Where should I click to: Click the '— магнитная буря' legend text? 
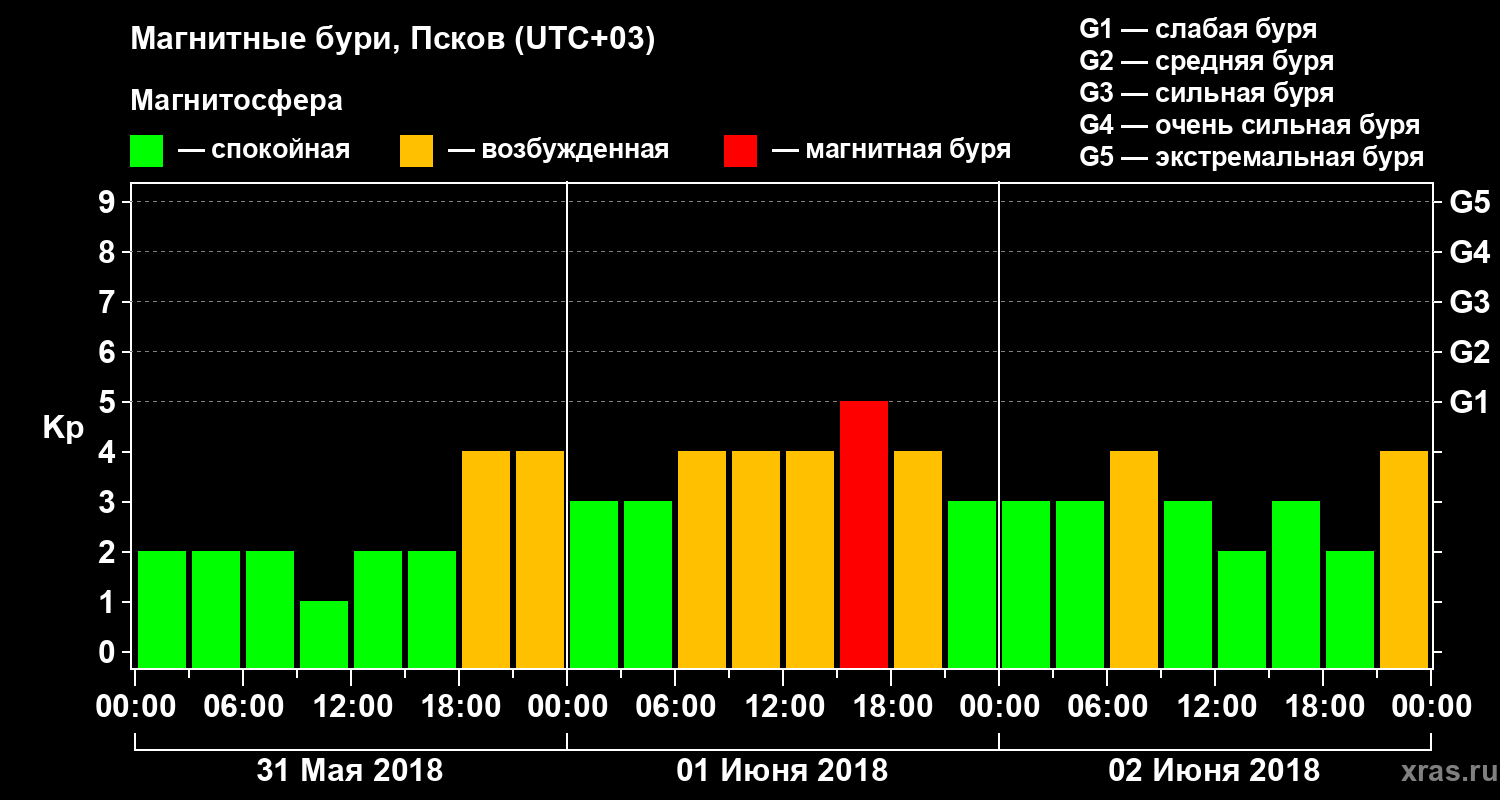[x=892, y=151]
